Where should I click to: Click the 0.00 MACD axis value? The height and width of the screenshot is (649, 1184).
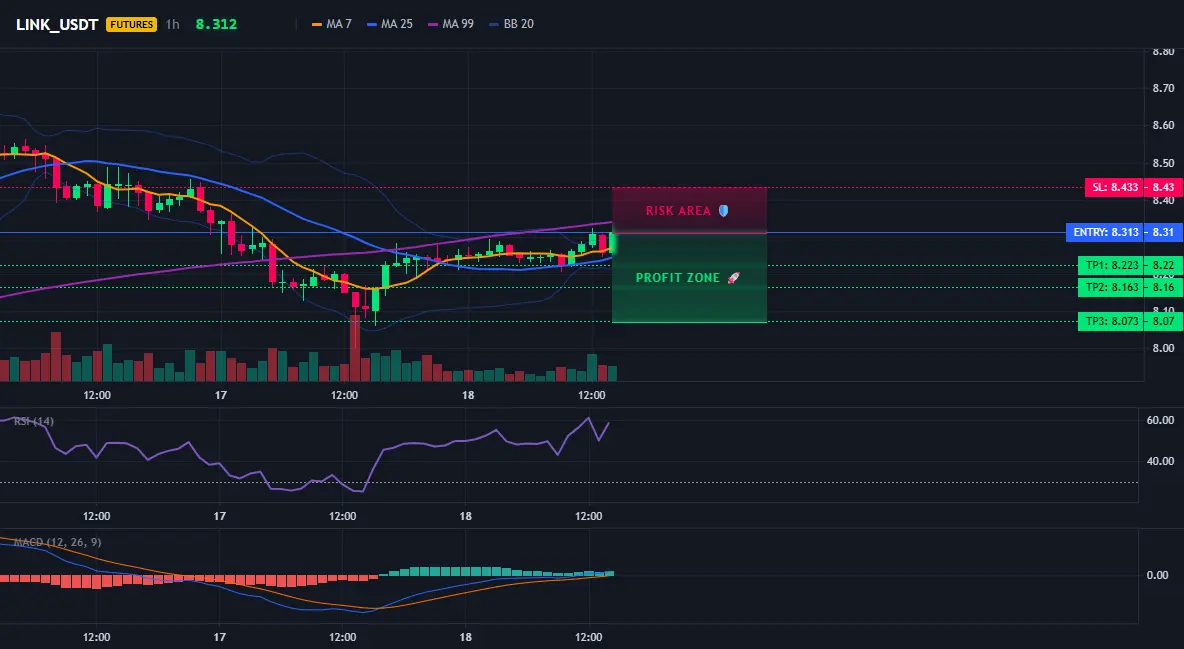coord(1158,575)
